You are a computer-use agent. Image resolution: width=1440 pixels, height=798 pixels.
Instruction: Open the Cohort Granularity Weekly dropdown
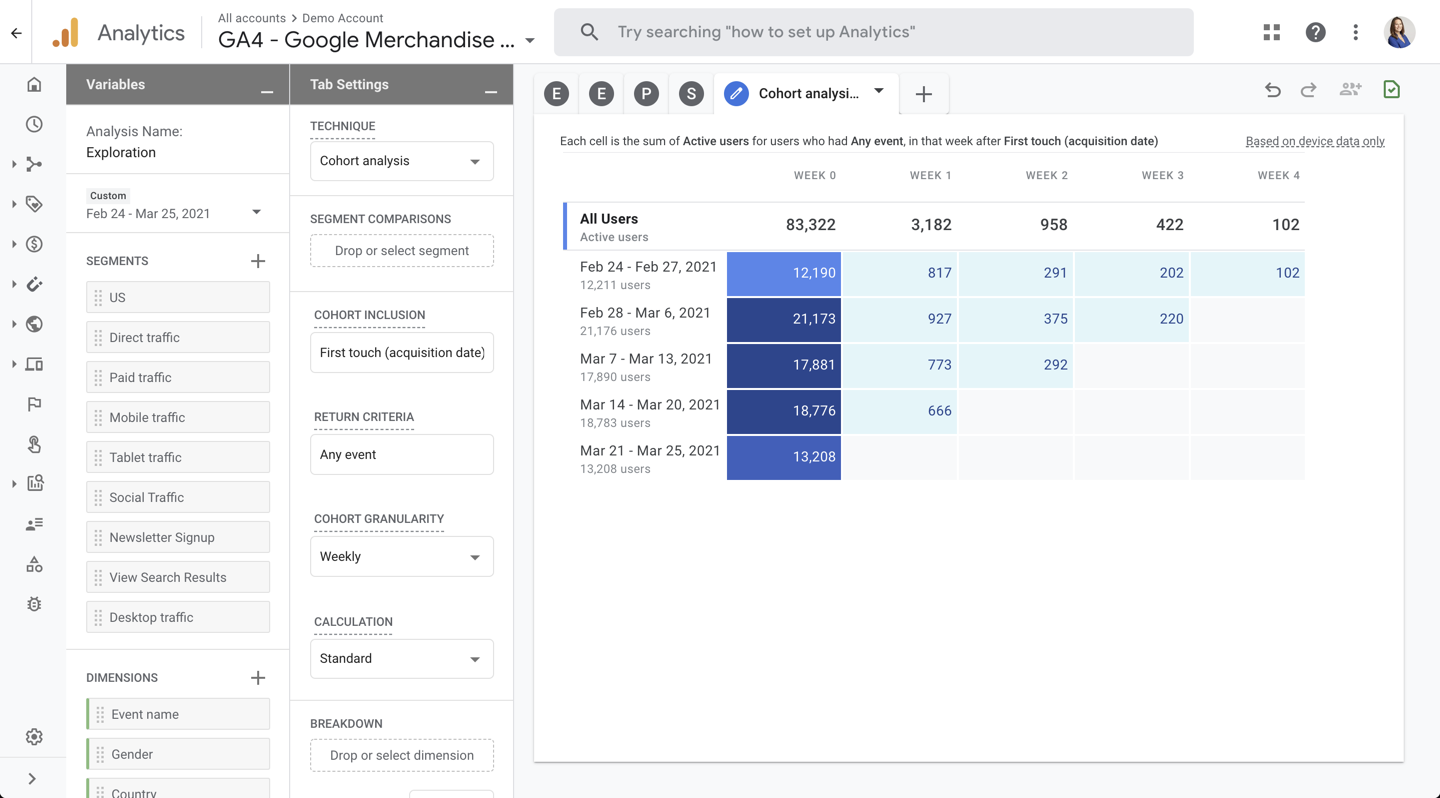click(401, 557)
